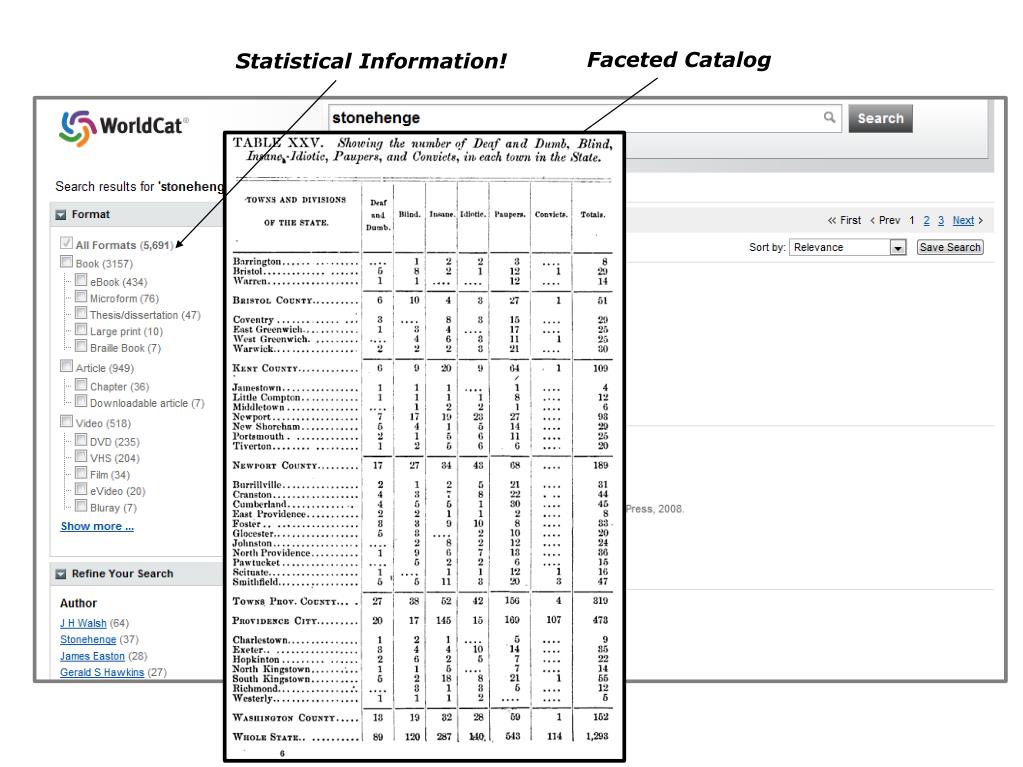The height and width of the screenshot is (767, 1023).
Task: Filter by author James Easton
Action: click(92, 656)
